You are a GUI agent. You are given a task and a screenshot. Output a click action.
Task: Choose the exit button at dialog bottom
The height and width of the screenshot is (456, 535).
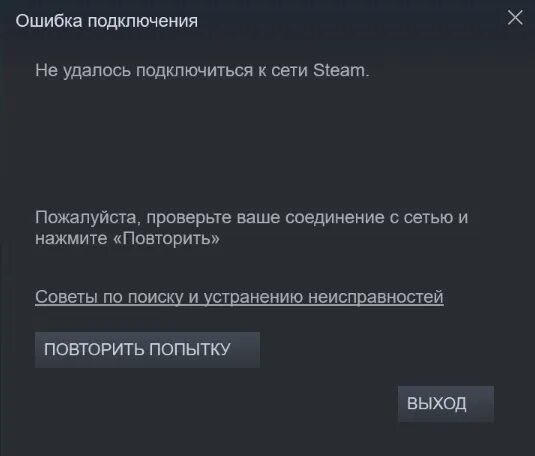(x=446, y=404)
